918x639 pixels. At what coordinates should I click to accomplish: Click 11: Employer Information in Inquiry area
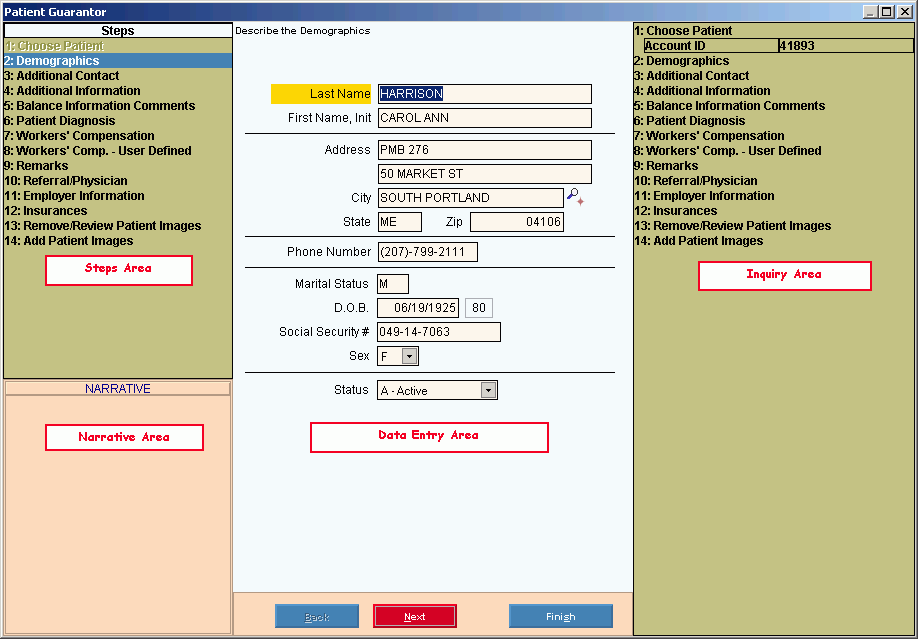(704, 196)
